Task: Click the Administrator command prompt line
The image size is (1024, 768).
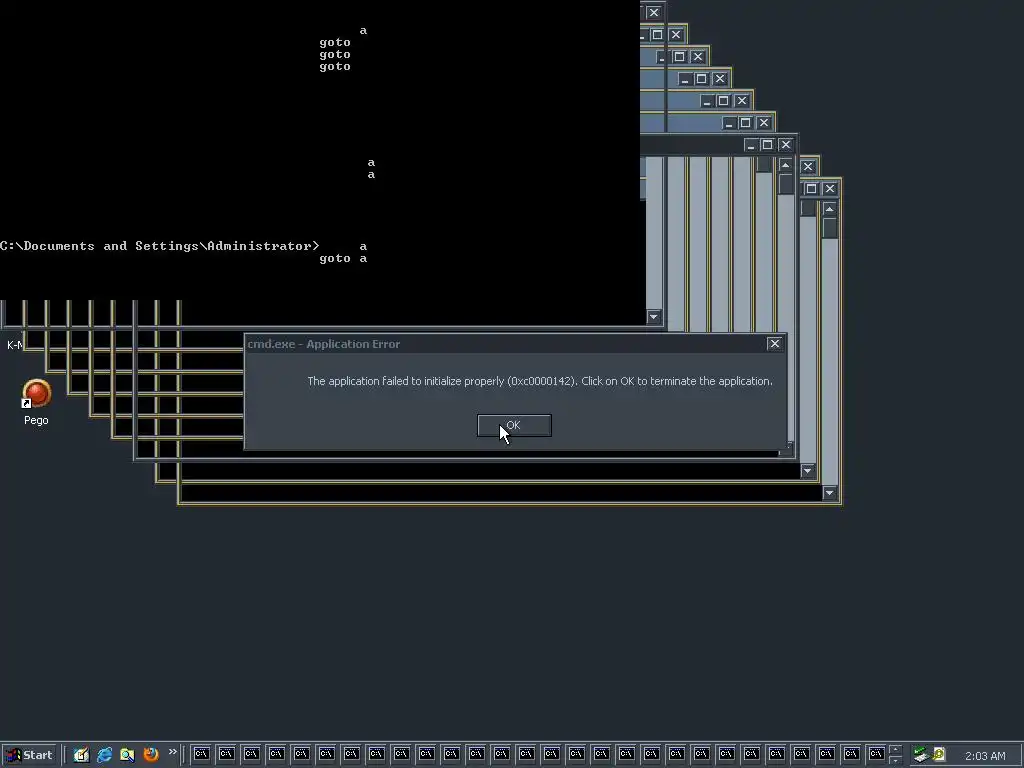Action: 160,246
